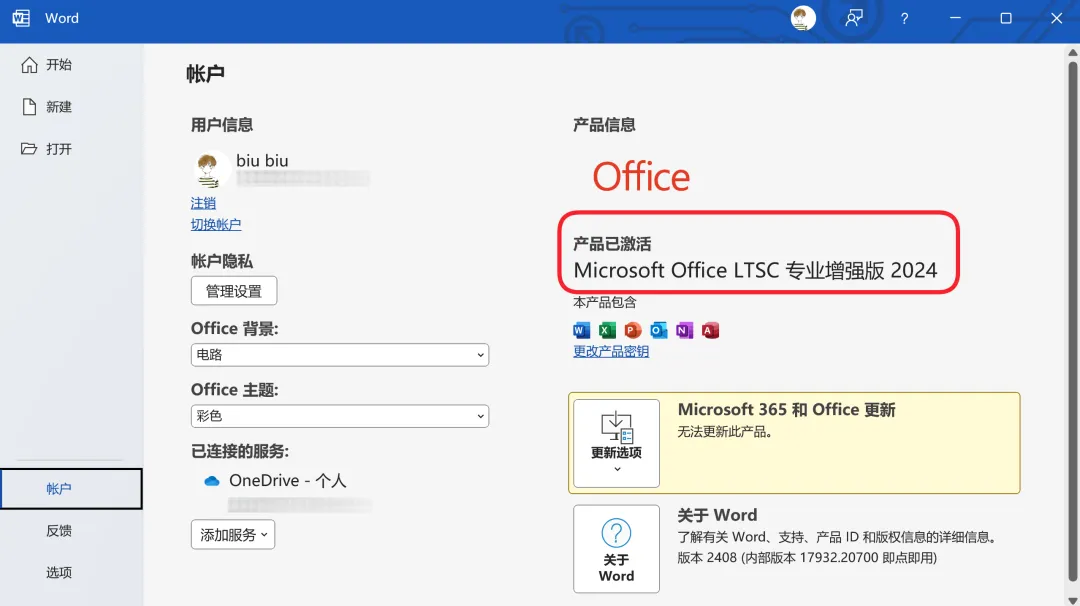Click the 无法更新此产品 message

(725, 432)
